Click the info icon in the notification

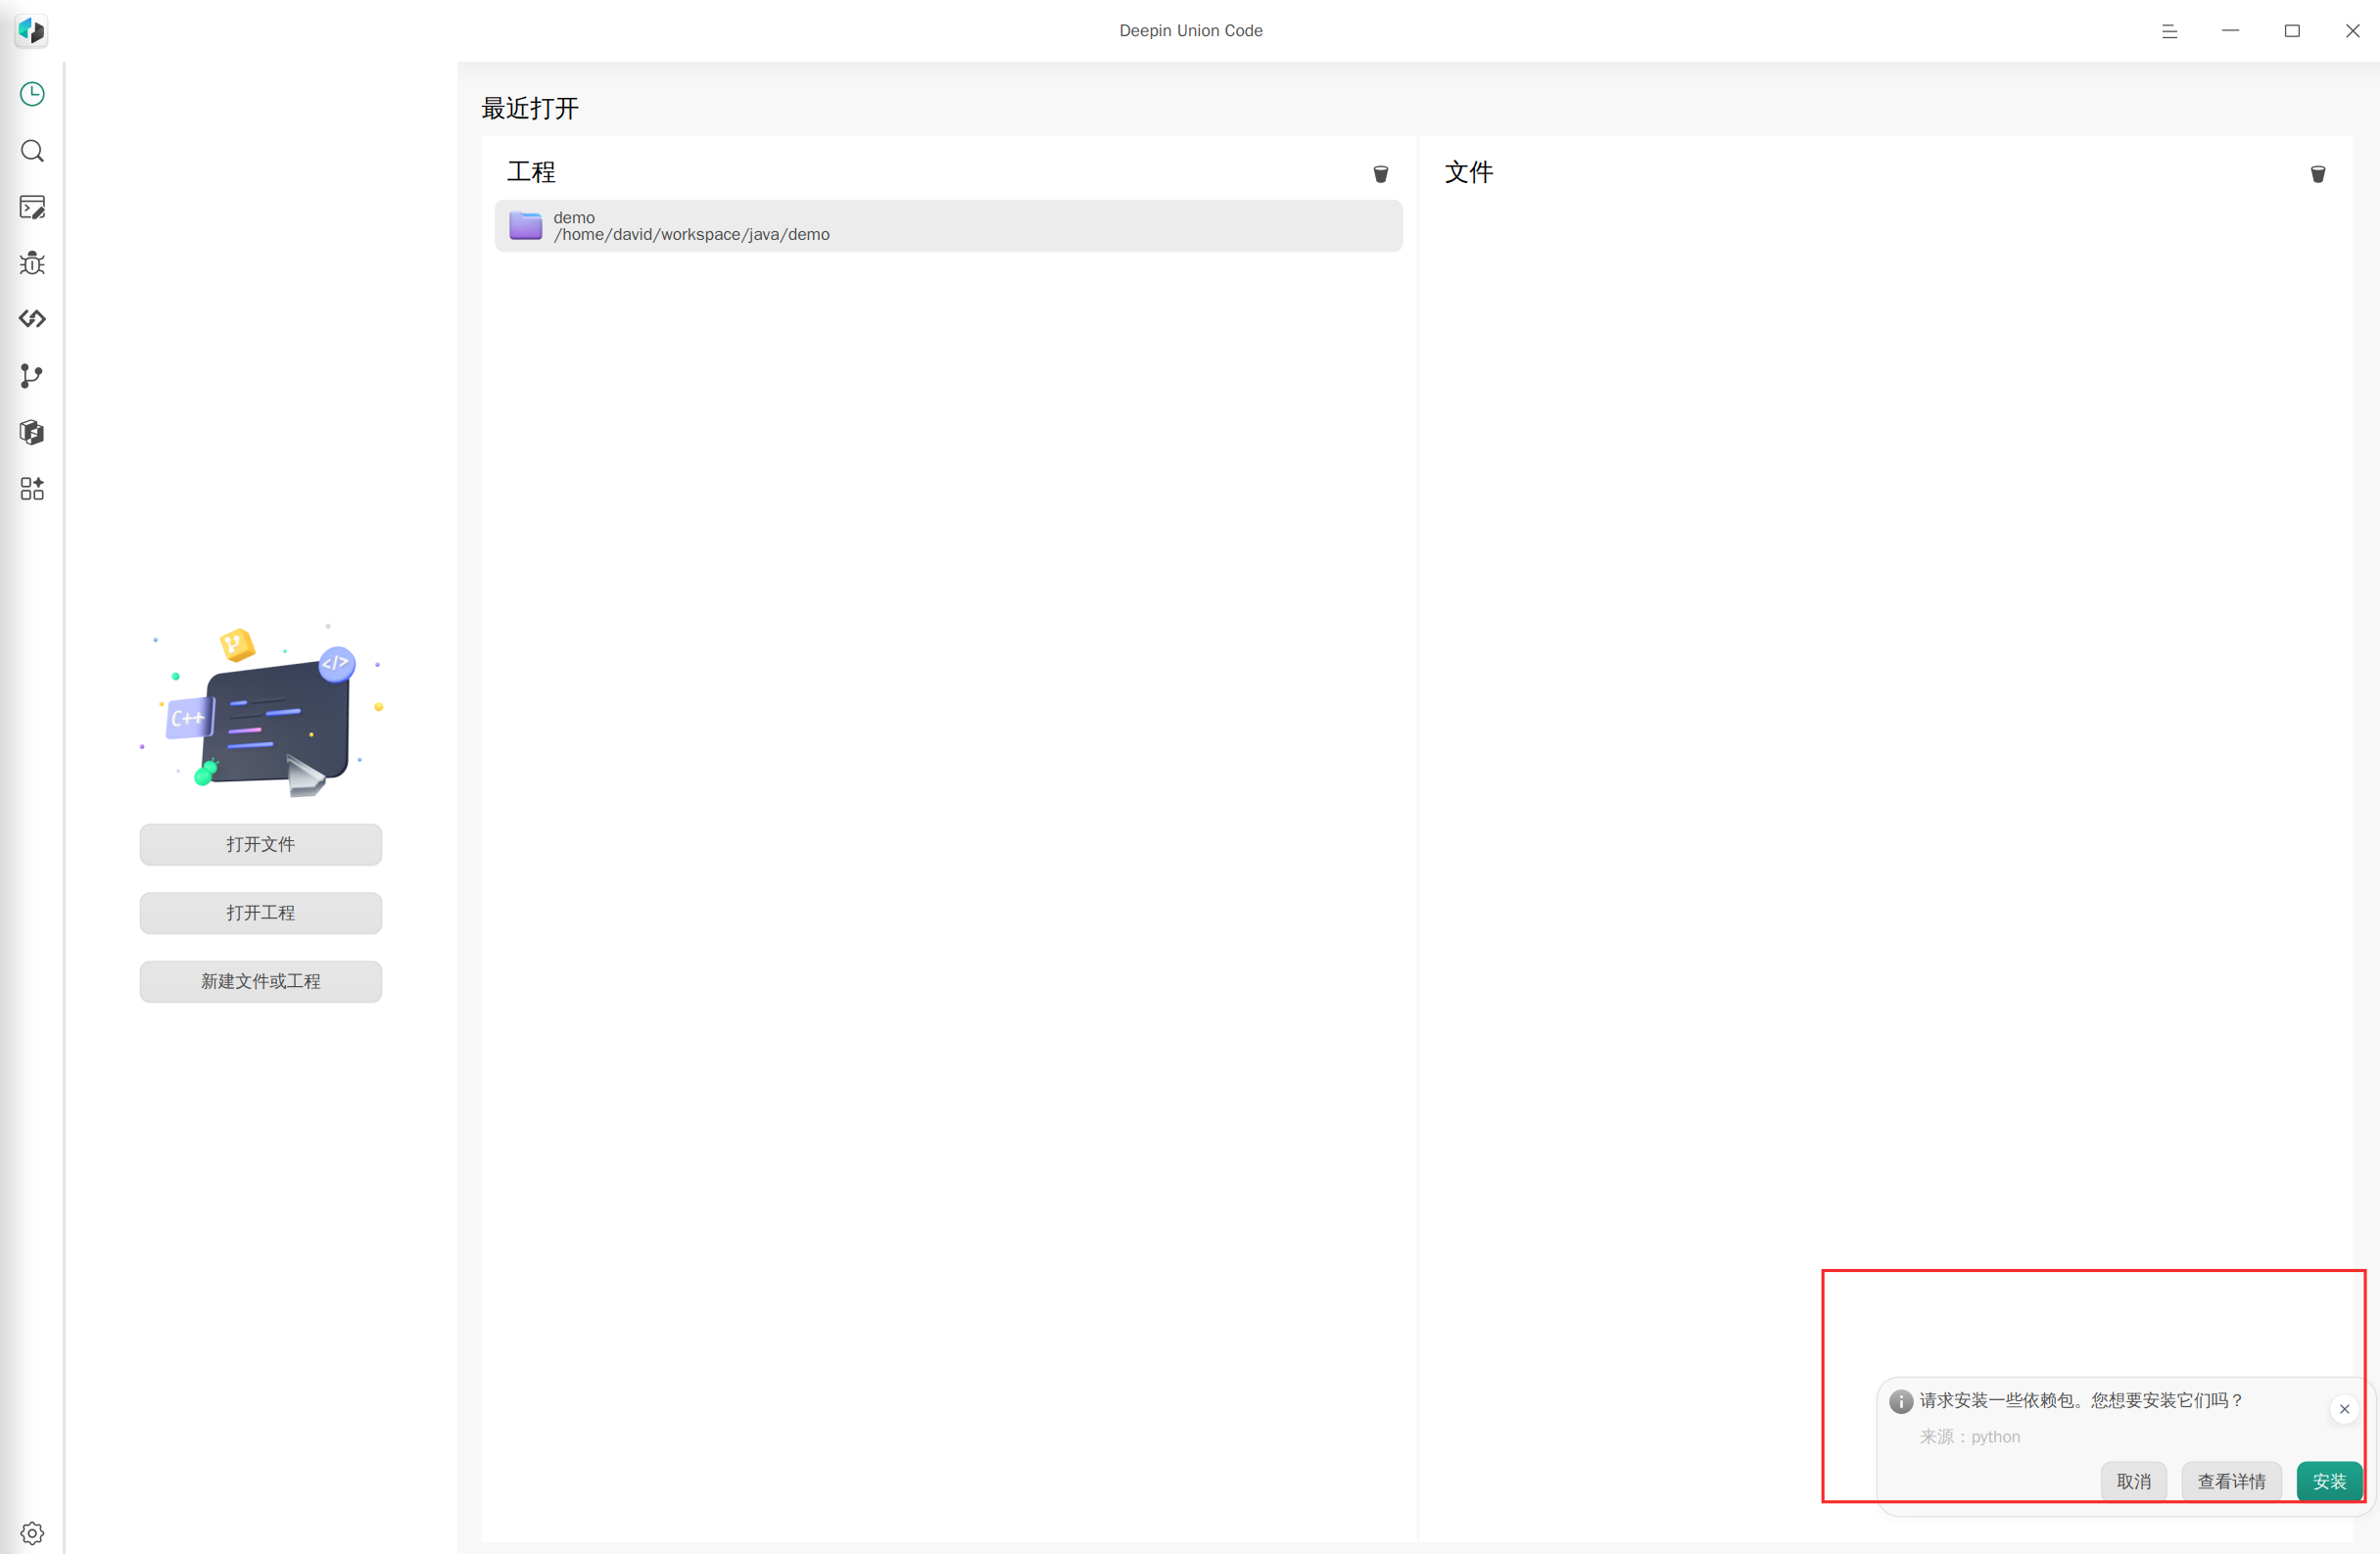click(x=1901, y=1402)
